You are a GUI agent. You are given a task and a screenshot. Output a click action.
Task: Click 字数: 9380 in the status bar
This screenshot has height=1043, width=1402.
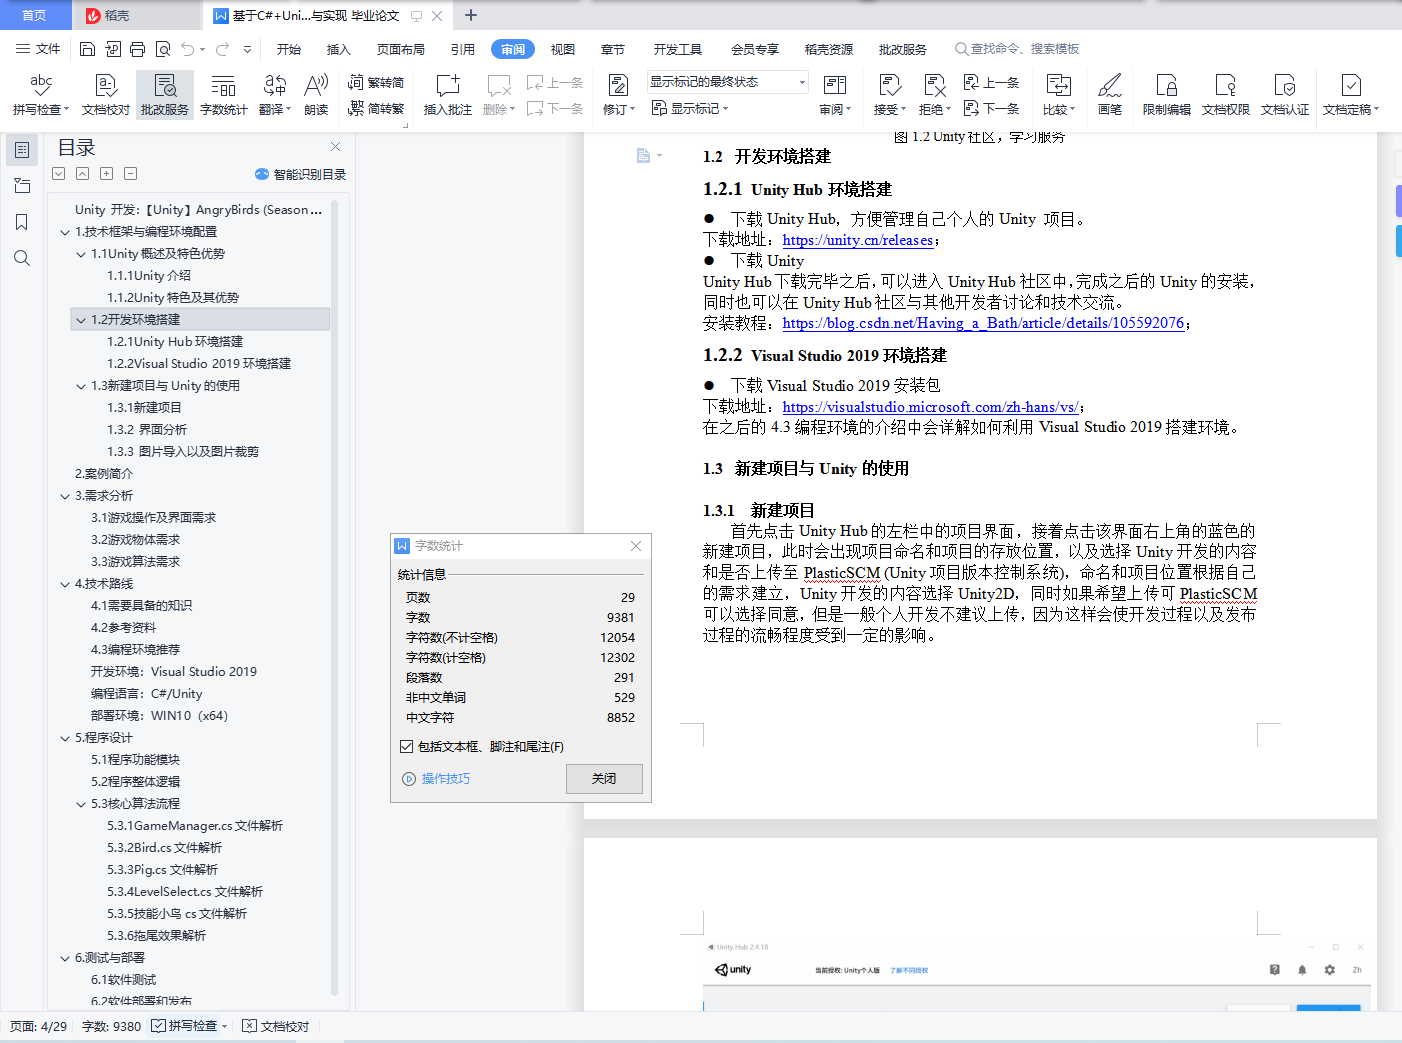coord(111,1026)
